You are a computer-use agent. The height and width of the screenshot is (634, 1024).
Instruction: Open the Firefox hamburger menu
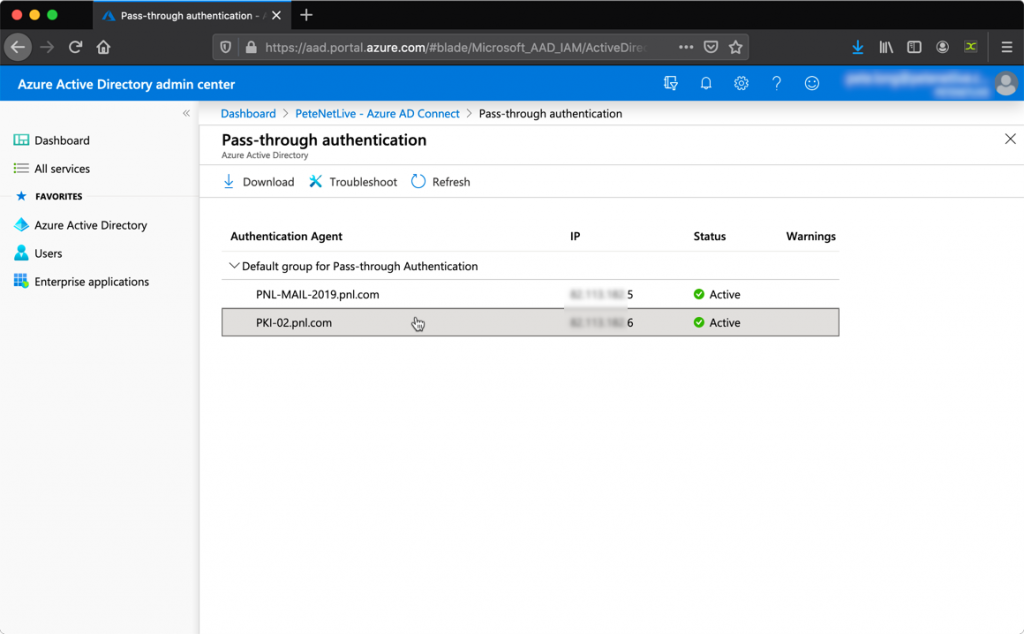click(1004, 47)
